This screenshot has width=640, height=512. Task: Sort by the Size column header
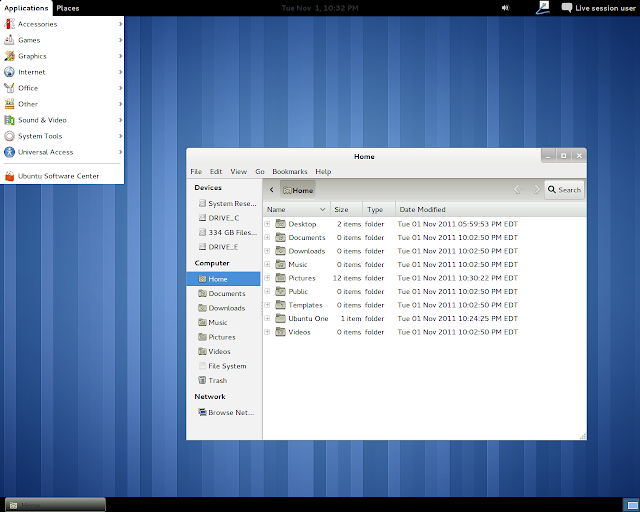(x=346, y=209)
